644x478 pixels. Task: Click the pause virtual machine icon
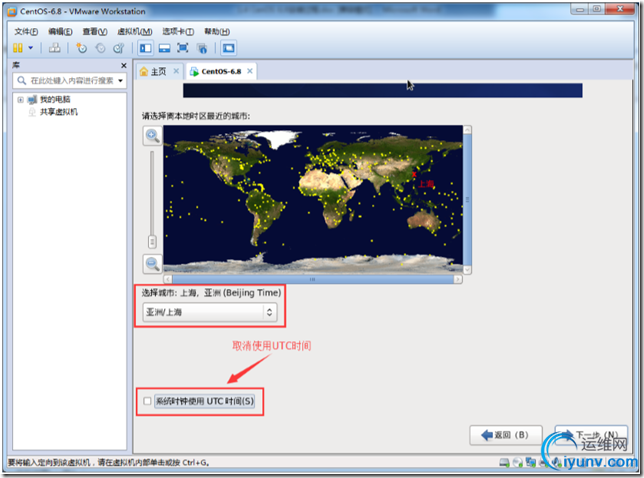pyautogui.click(x=18, y=48)
